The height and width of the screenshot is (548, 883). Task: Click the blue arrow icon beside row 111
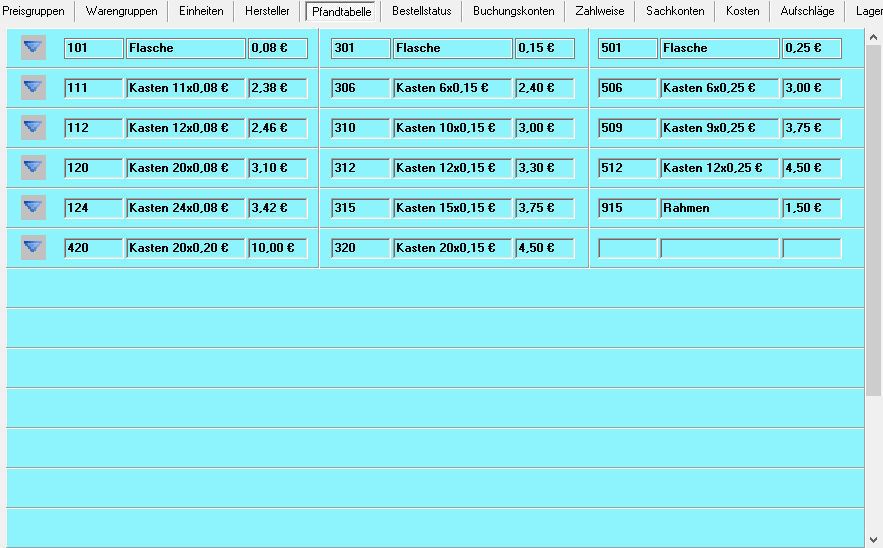33,88
